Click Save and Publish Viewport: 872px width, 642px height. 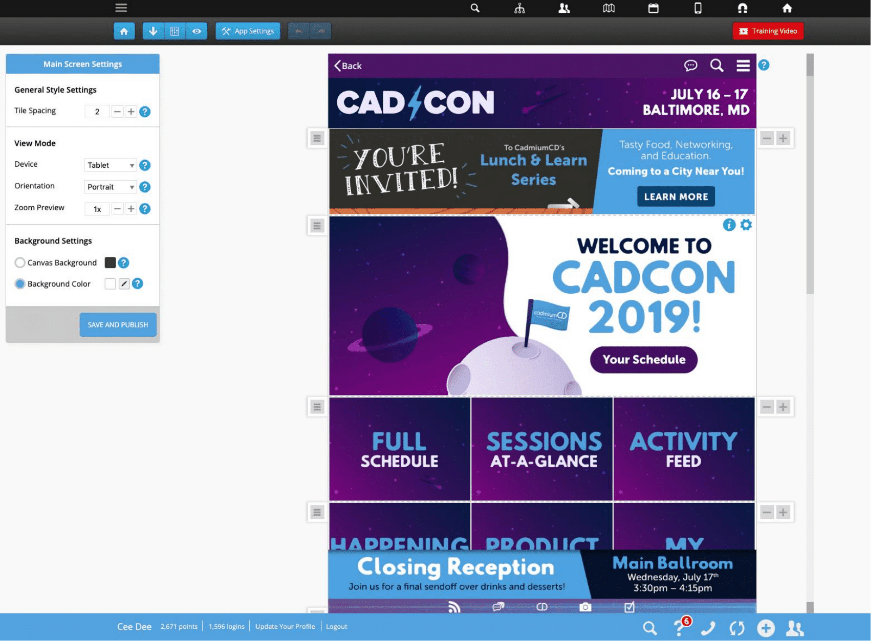[x=118, y=325]
